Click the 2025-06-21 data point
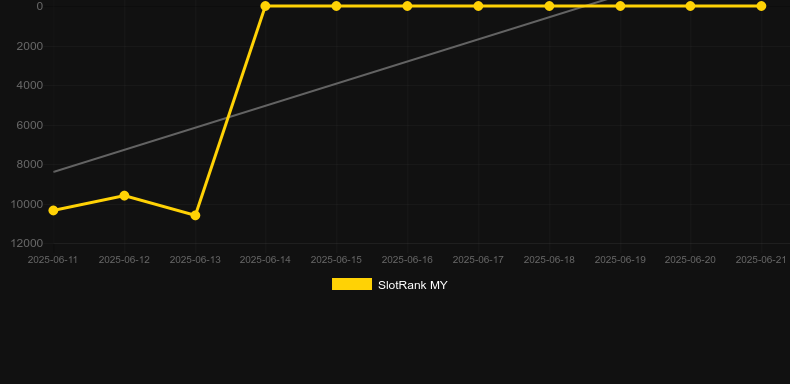Viewport: 790px width, 384px height. (761, 6)
